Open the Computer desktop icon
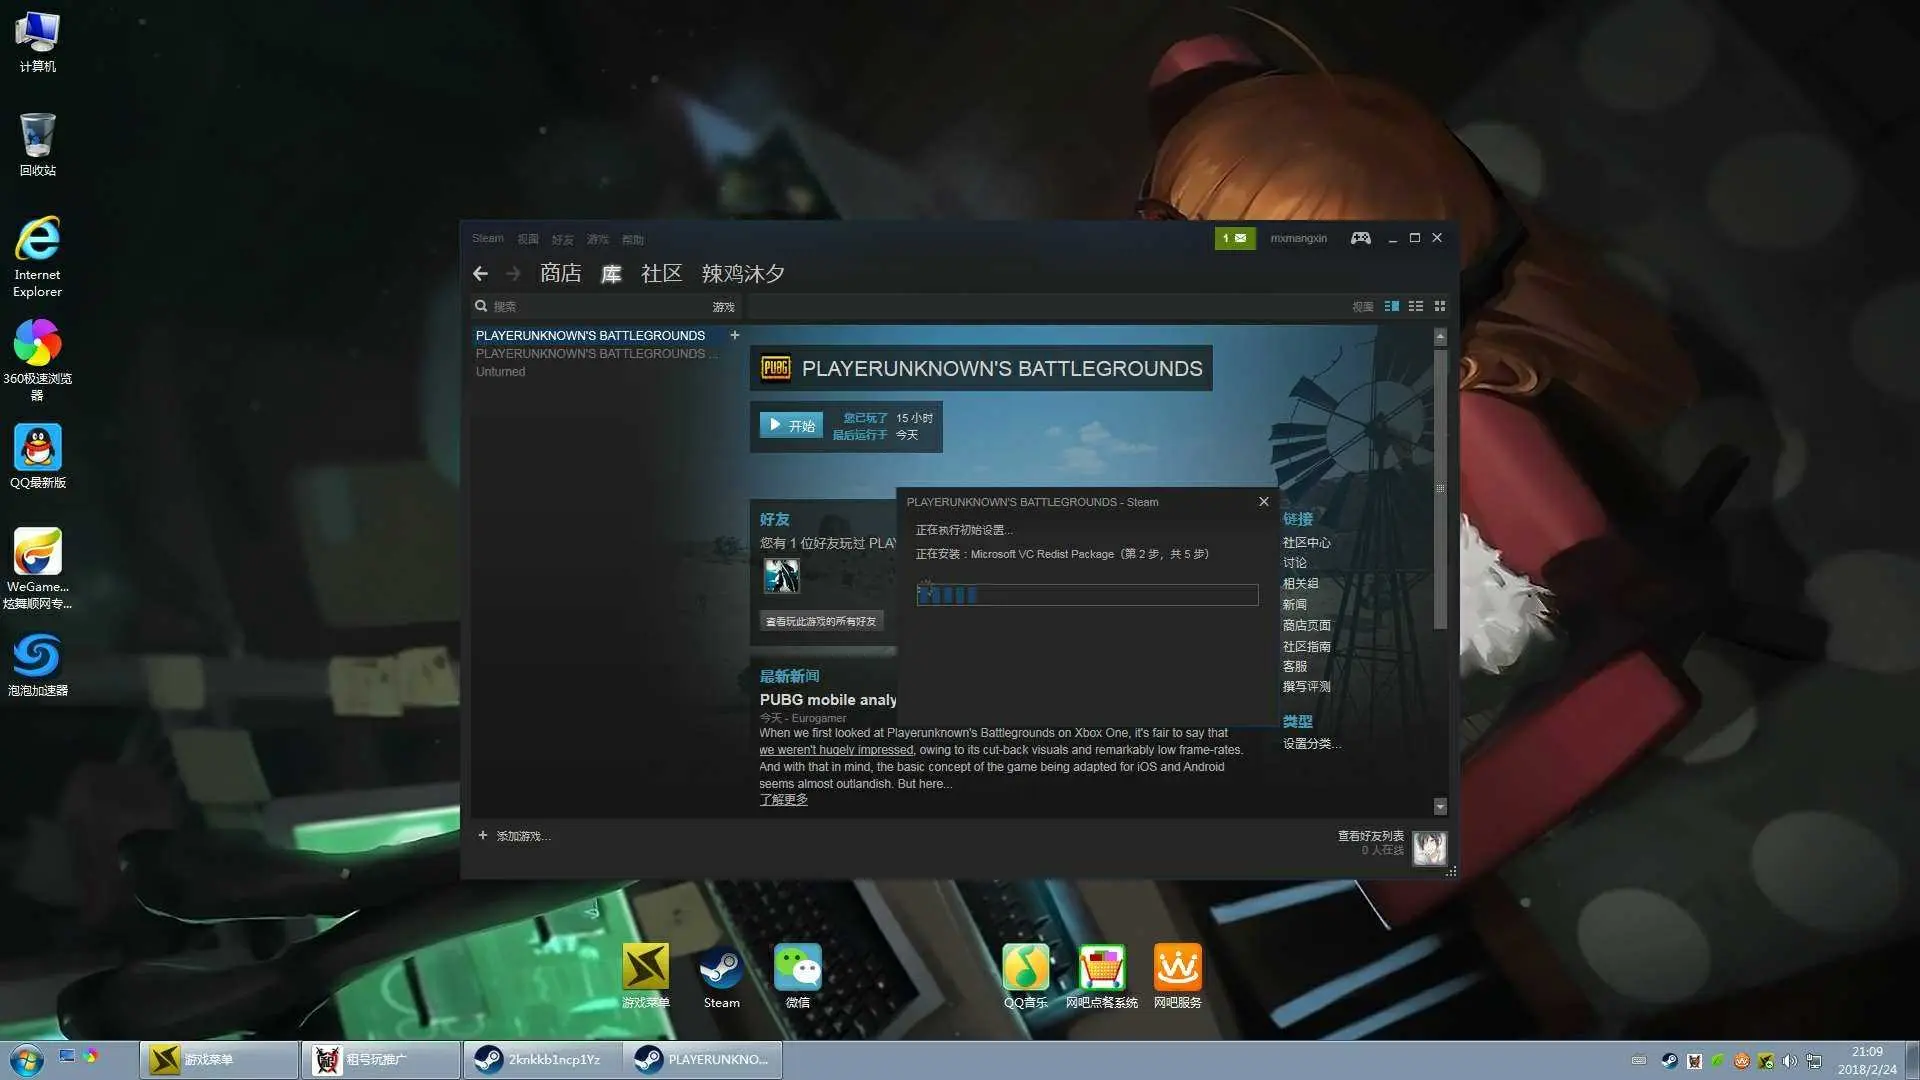 click(37, 42)
